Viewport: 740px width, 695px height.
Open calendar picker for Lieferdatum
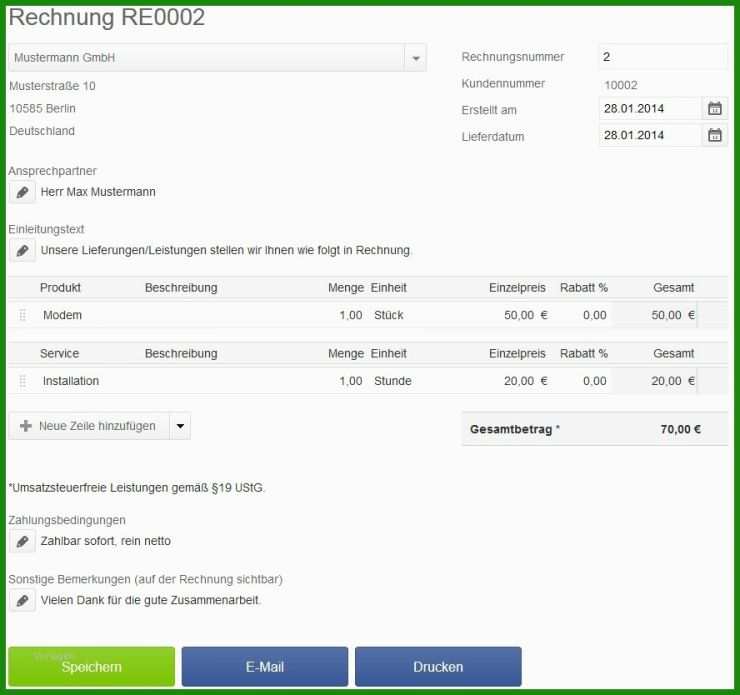pyautogui.click(x=715, y=135)
